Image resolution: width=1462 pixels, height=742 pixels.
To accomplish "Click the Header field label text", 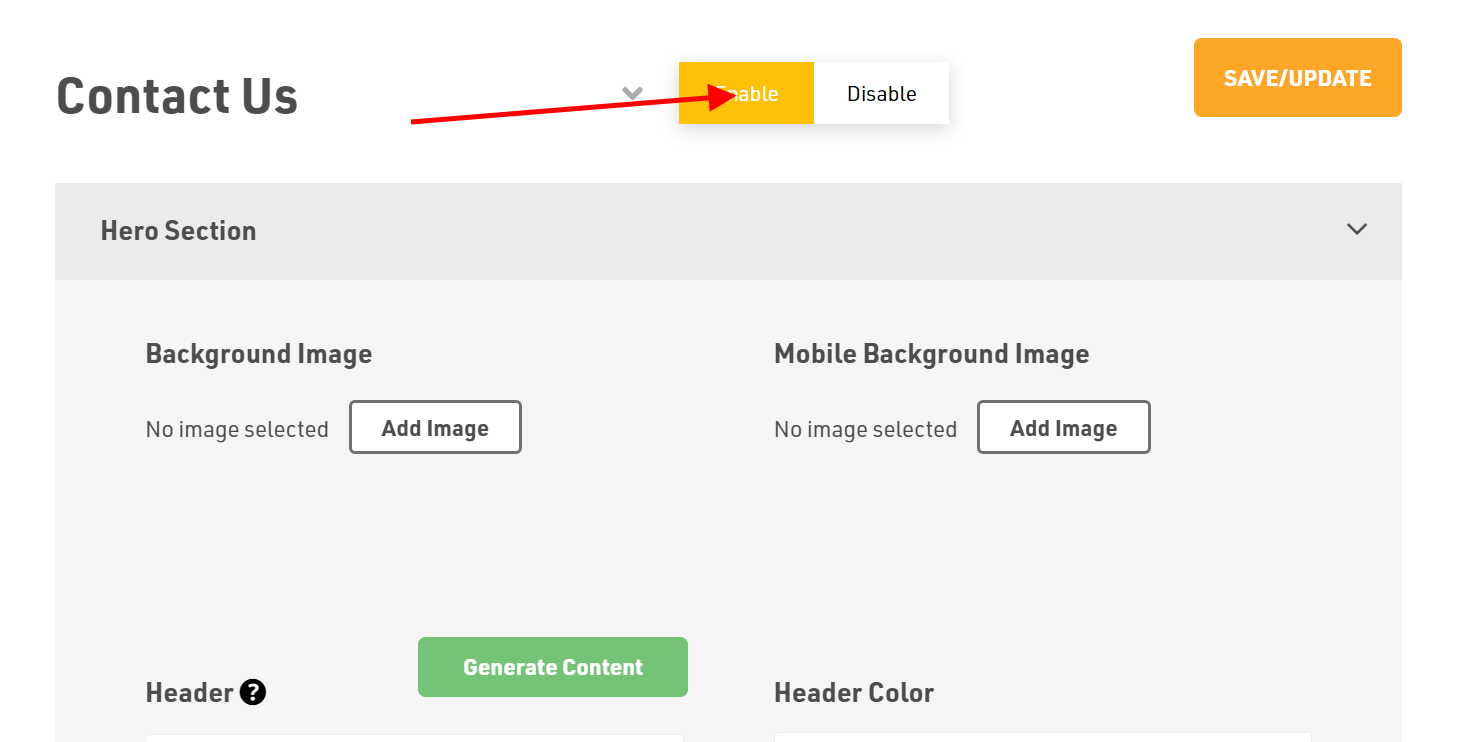I will click(189, 693).
